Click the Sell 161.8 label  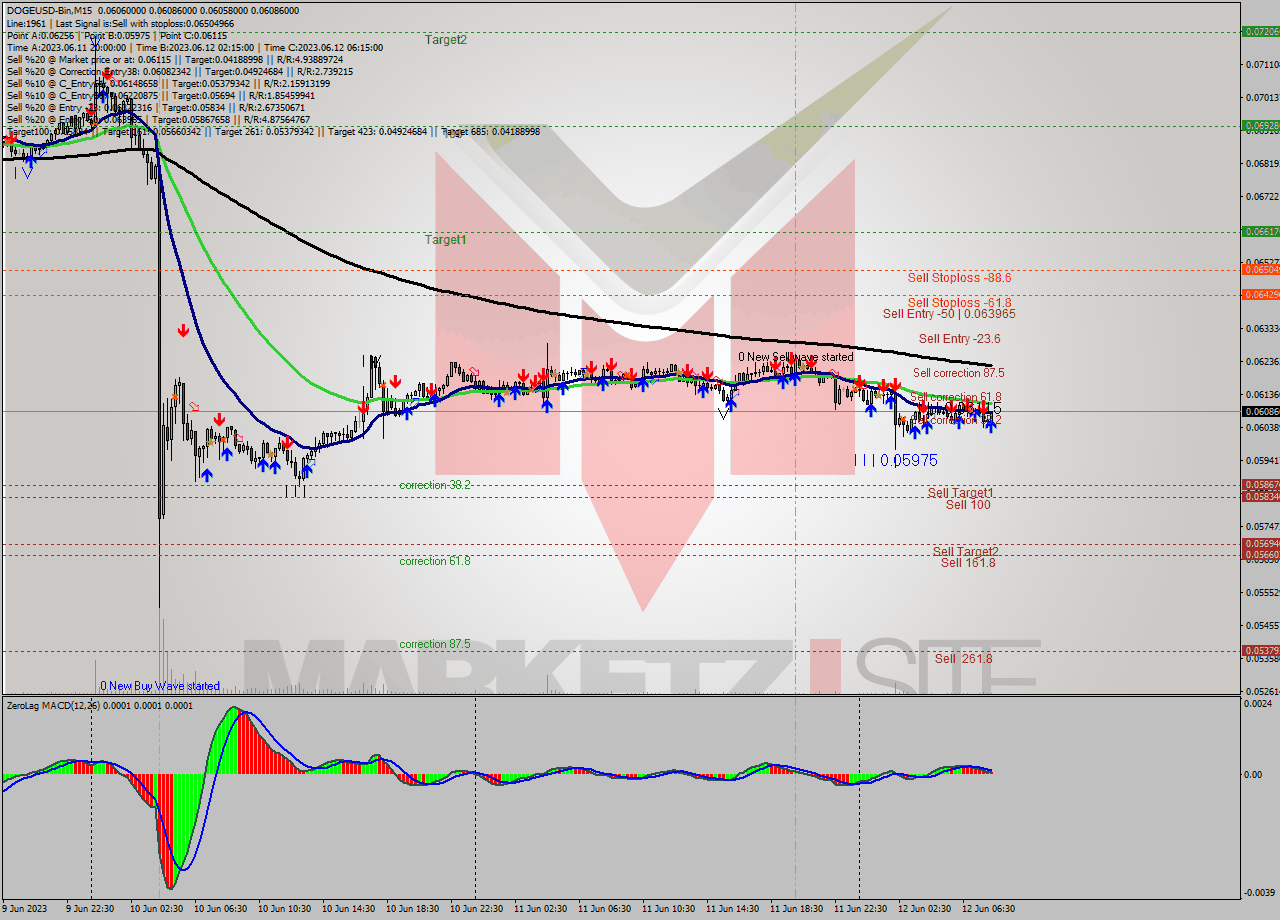968,563
